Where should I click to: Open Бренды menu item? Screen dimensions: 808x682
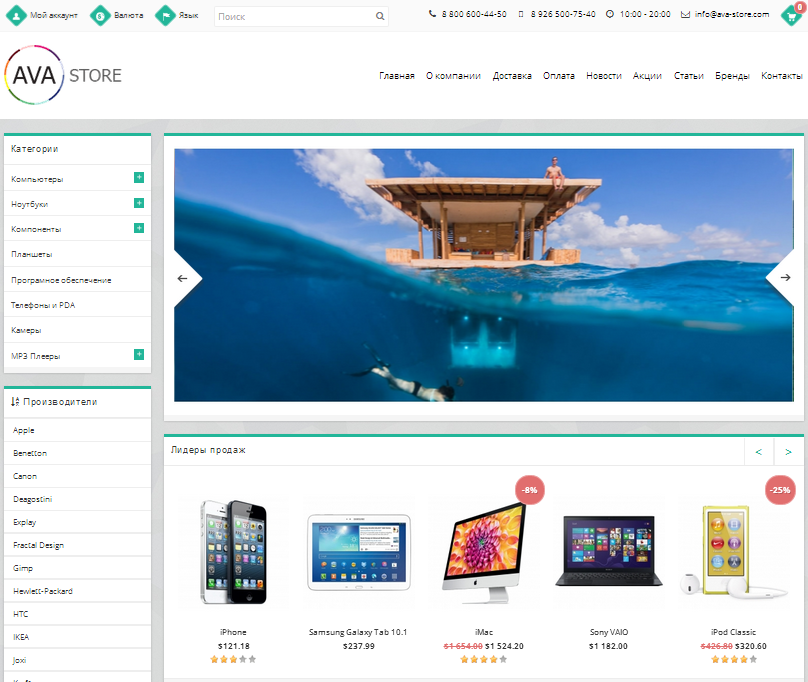tap(732, 76)
